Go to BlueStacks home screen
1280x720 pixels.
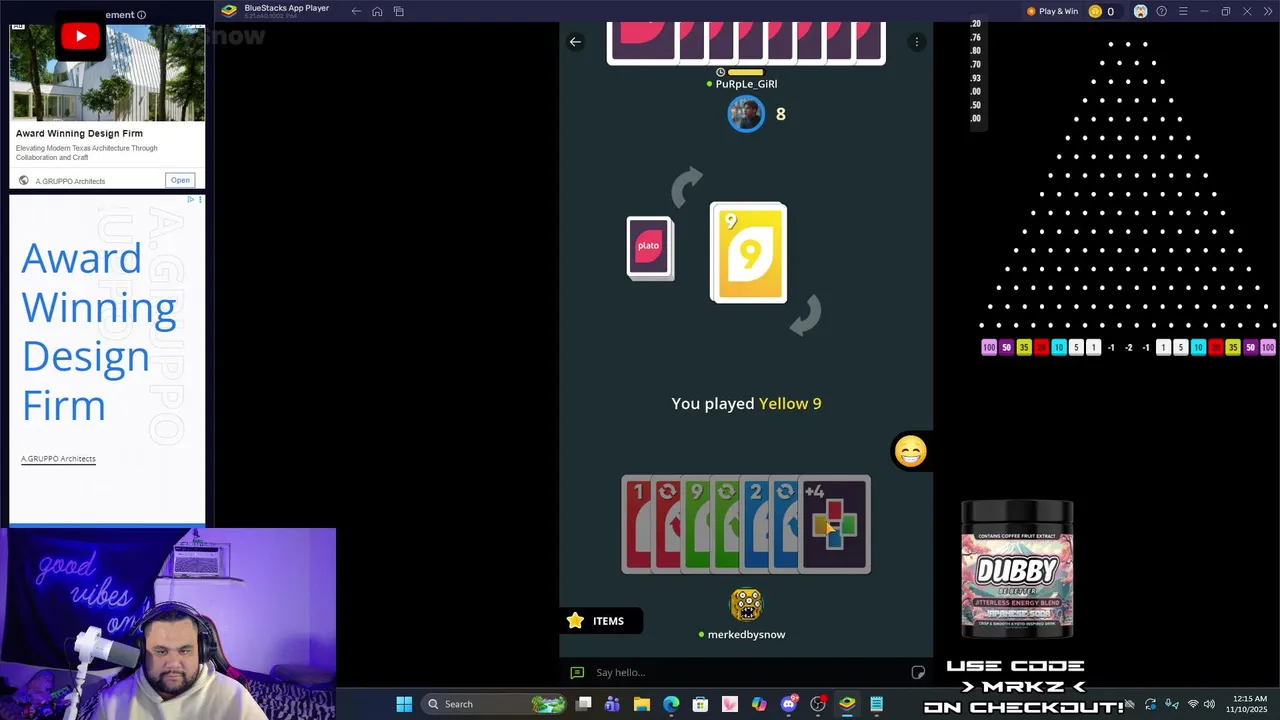point(377,11)
